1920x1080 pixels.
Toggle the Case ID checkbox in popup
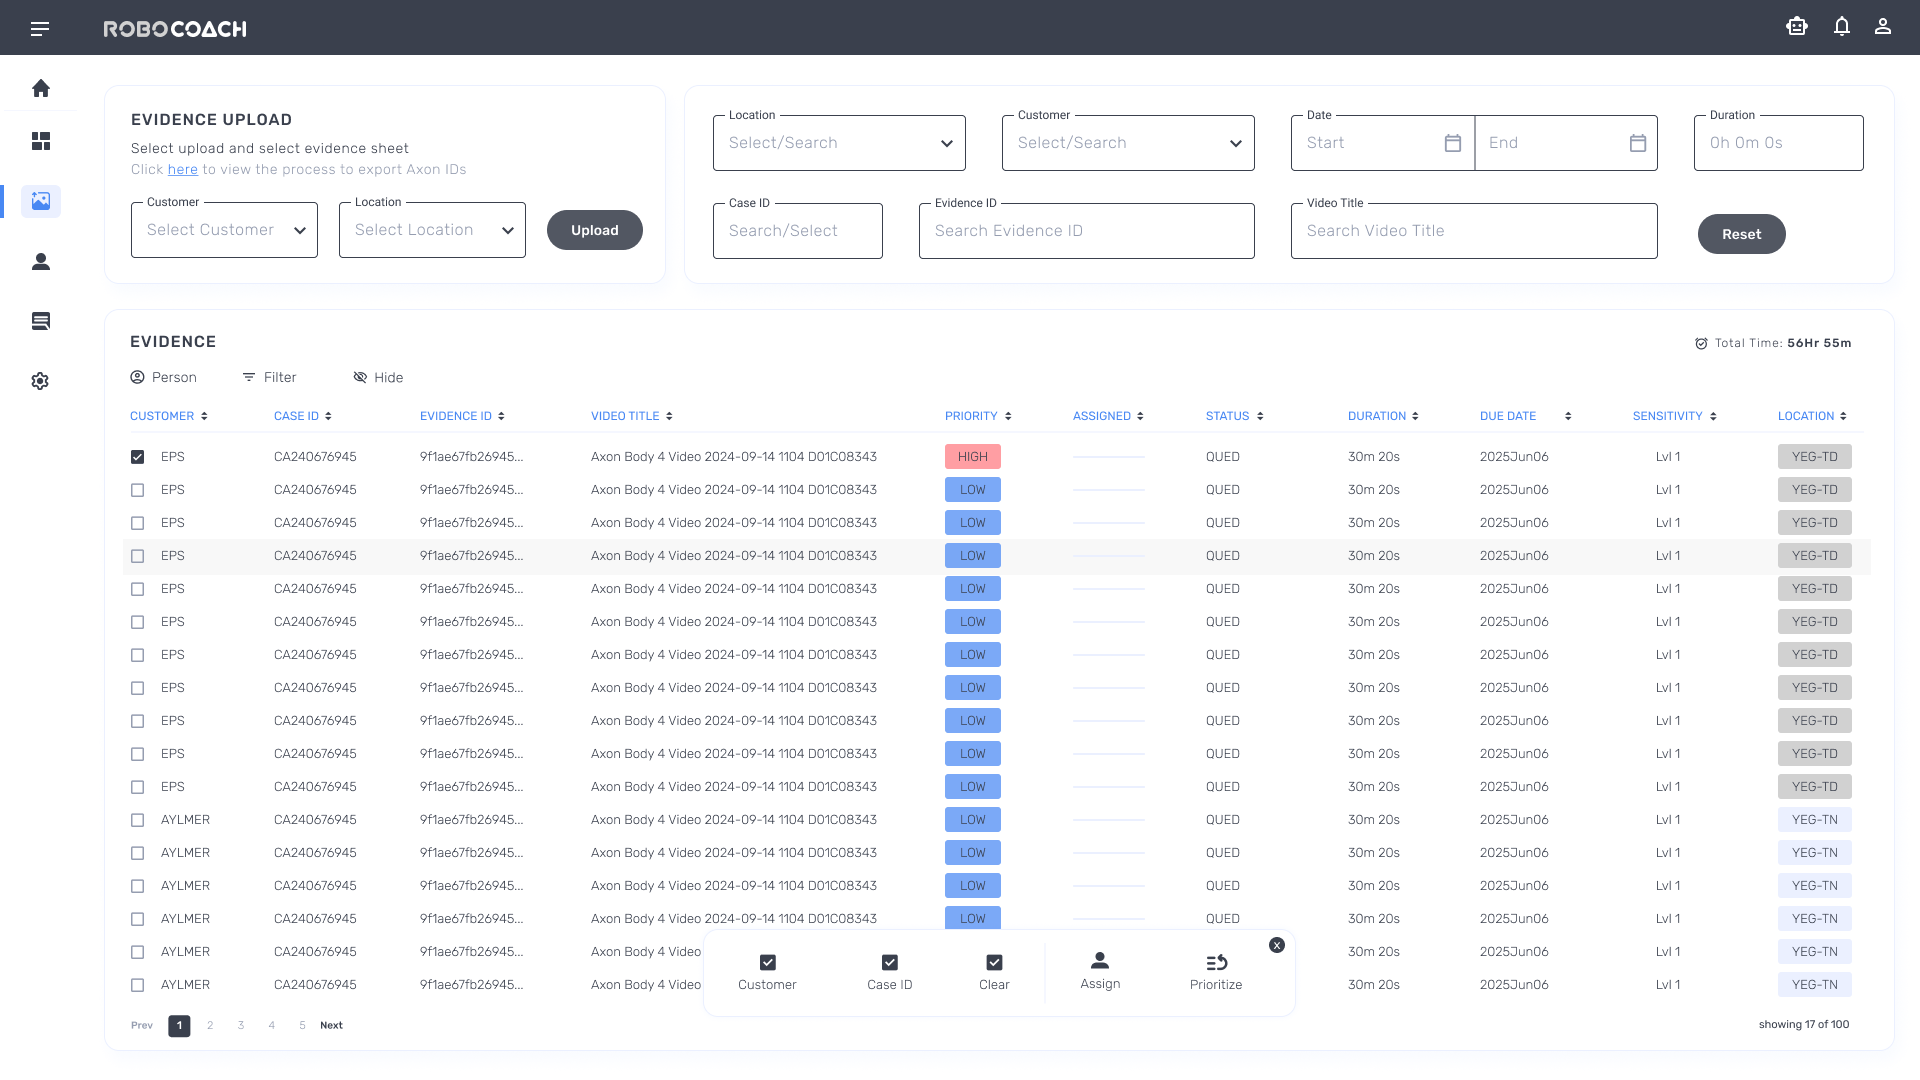[x=889, y=962]
